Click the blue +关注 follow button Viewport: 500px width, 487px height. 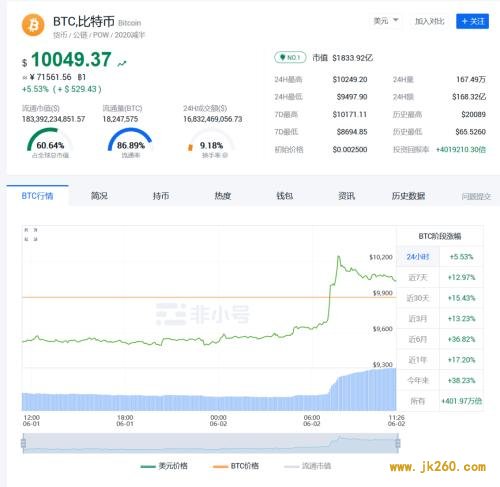pos(472,21)
